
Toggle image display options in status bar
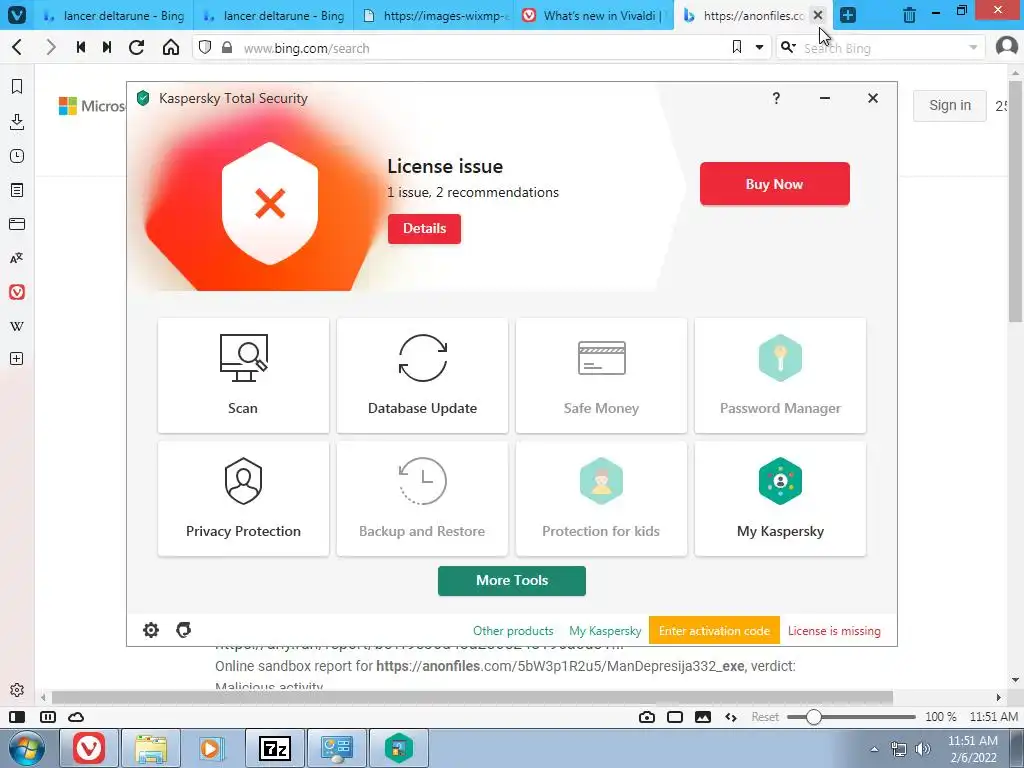coord(703,717)
